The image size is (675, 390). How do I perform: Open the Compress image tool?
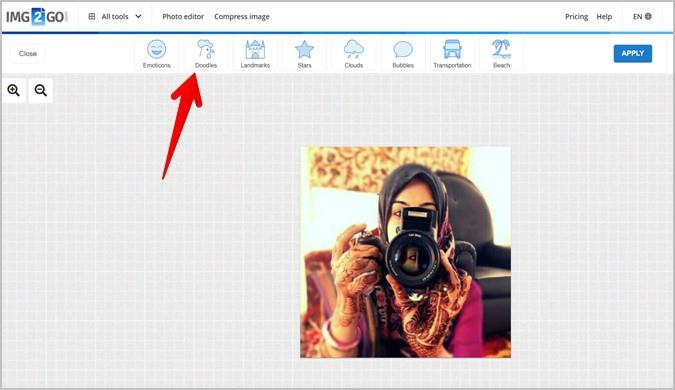coord(242,16)
